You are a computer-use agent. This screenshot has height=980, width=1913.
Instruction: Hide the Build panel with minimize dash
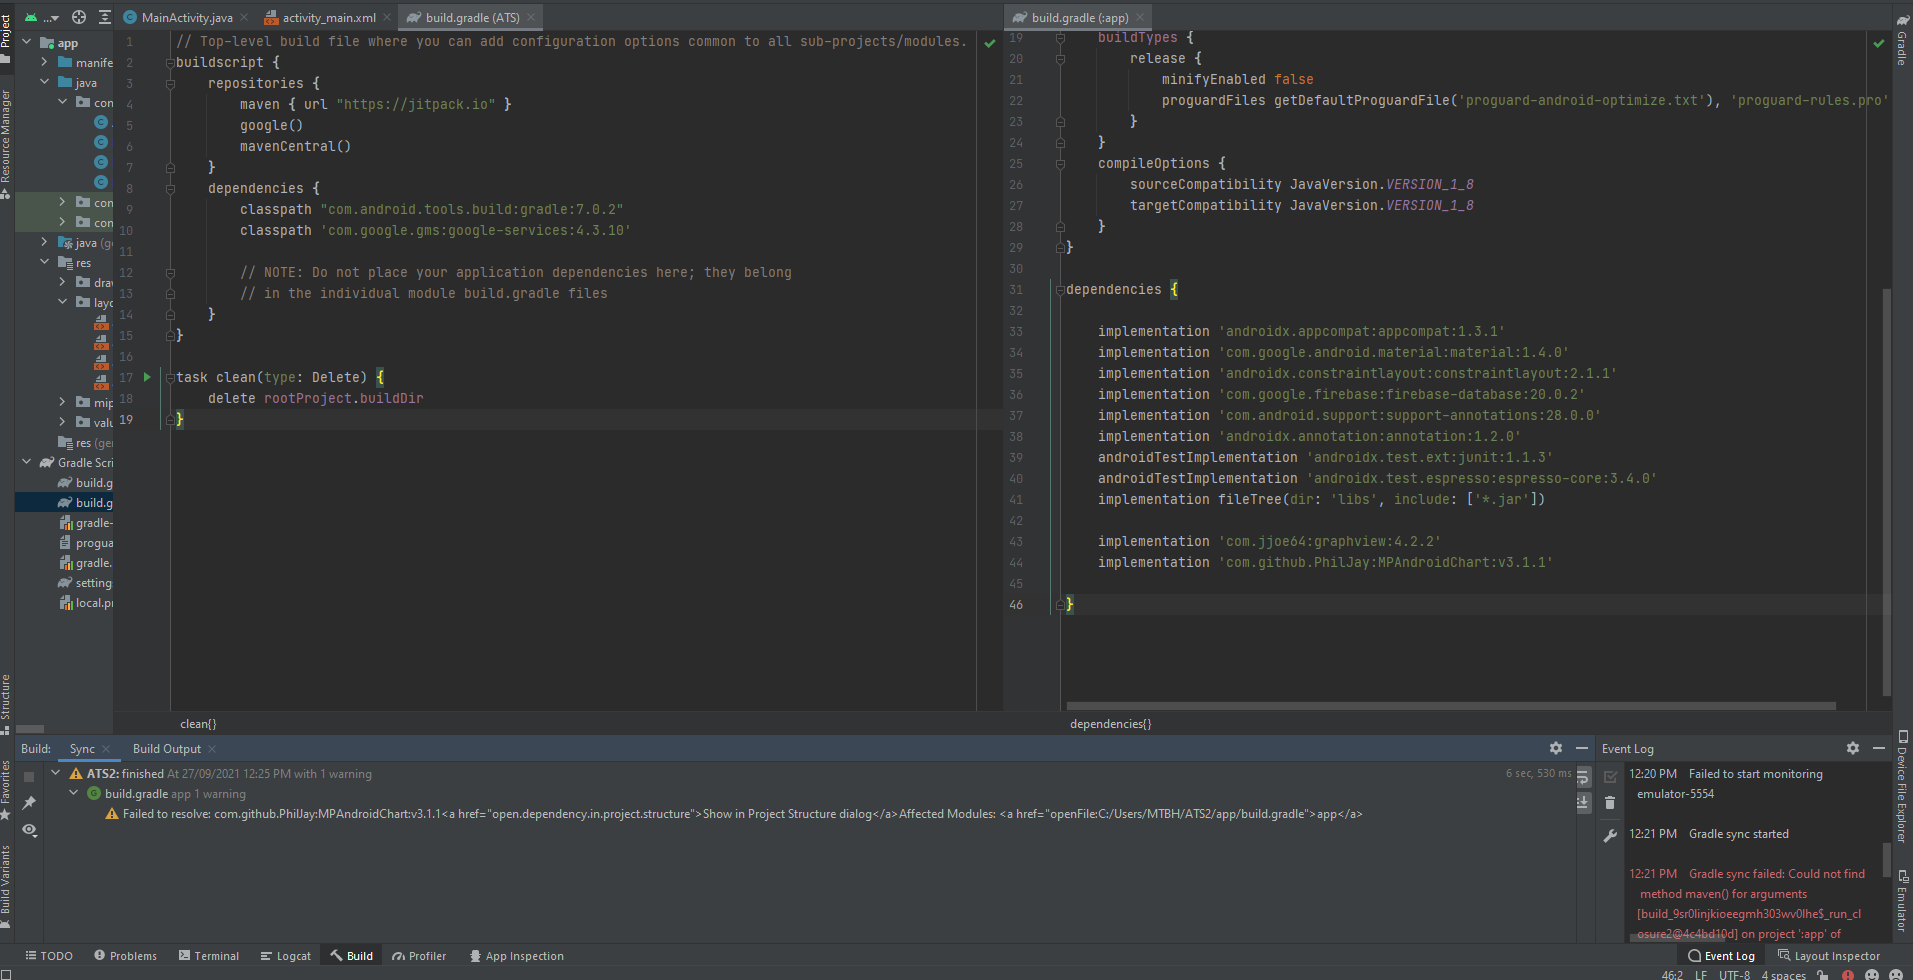tap(1582, 748)
